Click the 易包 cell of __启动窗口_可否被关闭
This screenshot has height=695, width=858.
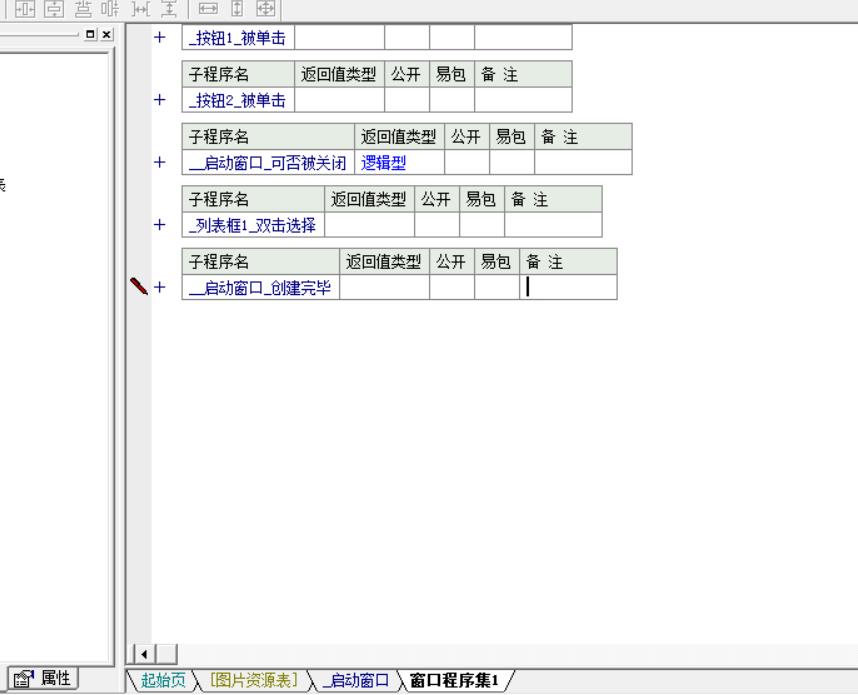512,163
